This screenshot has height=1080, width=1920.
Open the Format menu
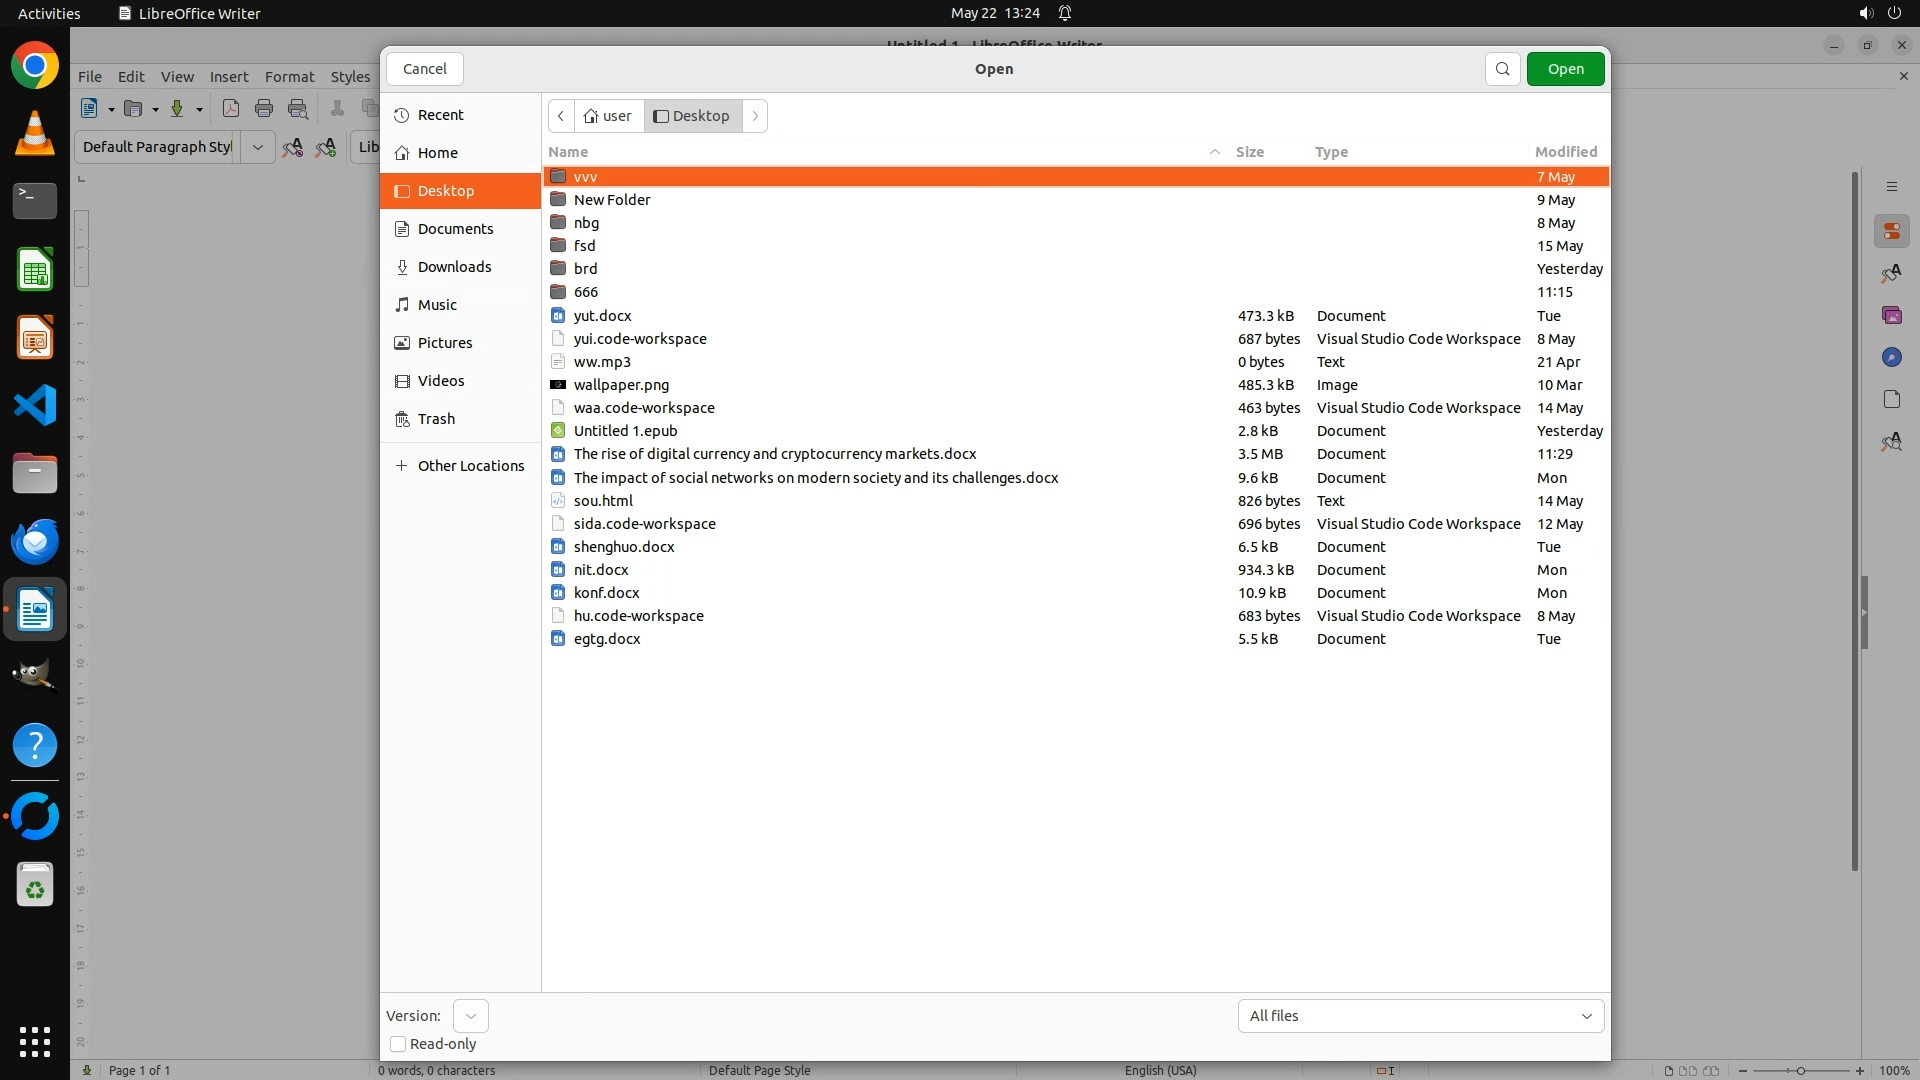(x=289, y=77)
